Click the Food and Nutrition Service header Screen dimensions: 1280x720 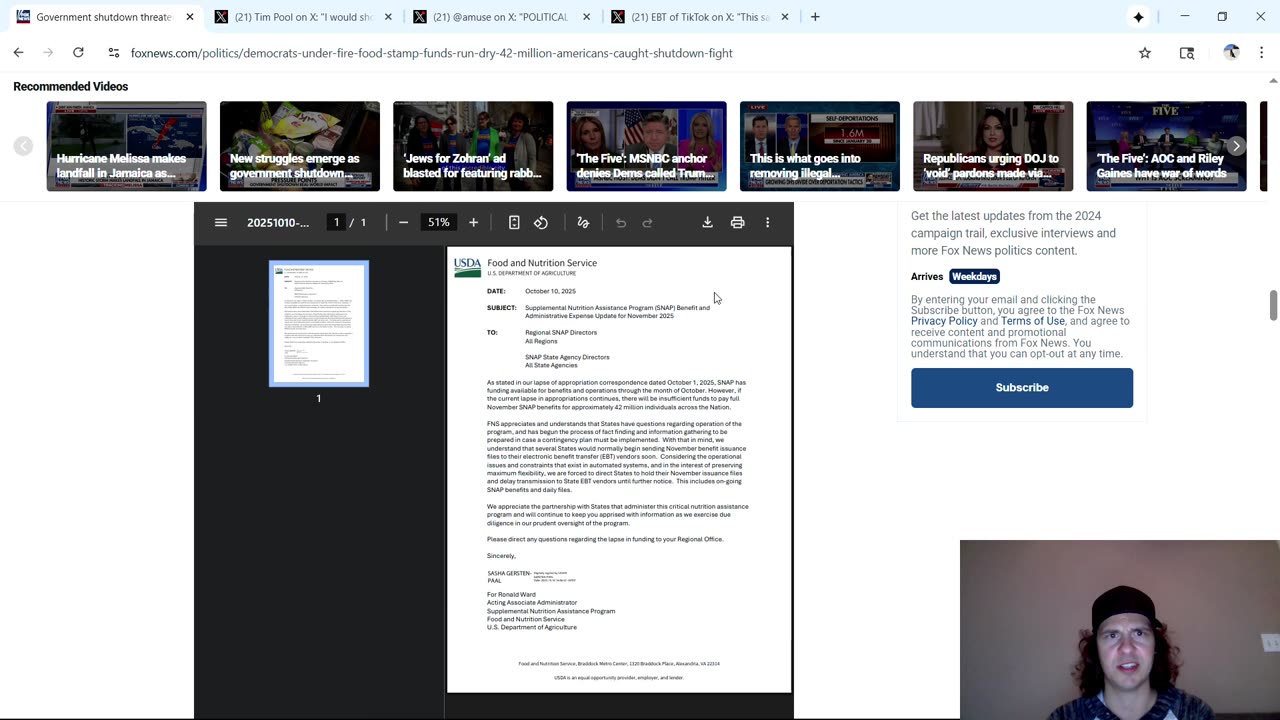542,263
